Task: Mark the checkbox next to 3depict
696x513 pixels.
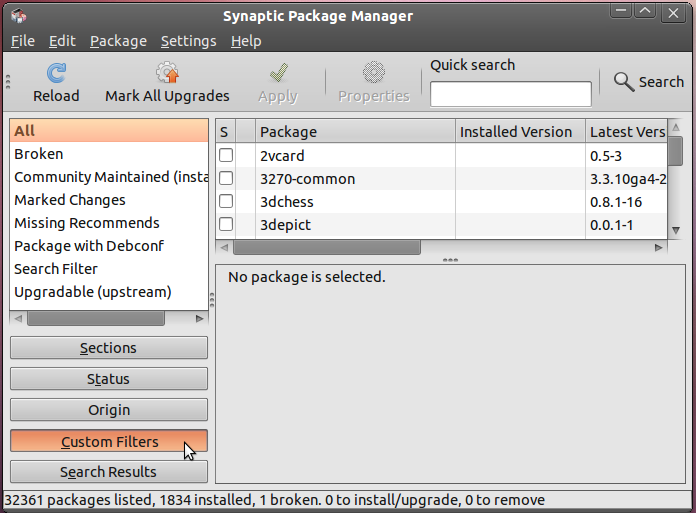Action: pyautogui.click(x=226, y=225)
